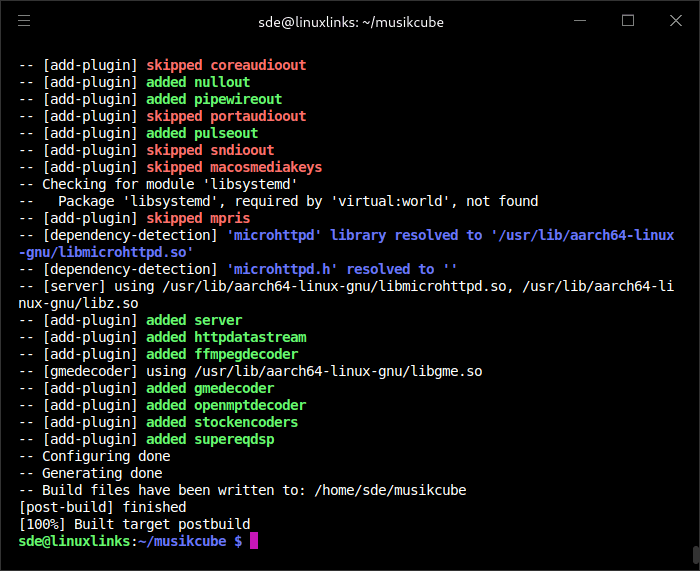
Task: Click 'added ffmpegdecoder' line
Action: [158, 354]
